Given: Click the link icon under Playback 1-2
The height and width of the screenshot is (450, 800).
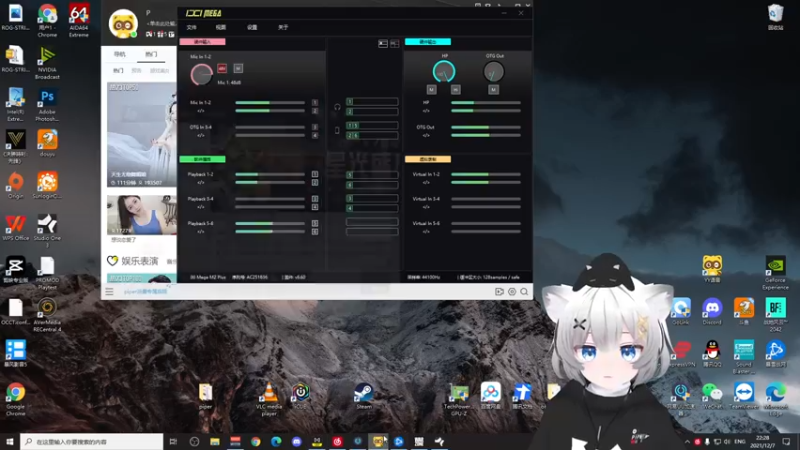Looking at the screenshot, I should 201,182.
